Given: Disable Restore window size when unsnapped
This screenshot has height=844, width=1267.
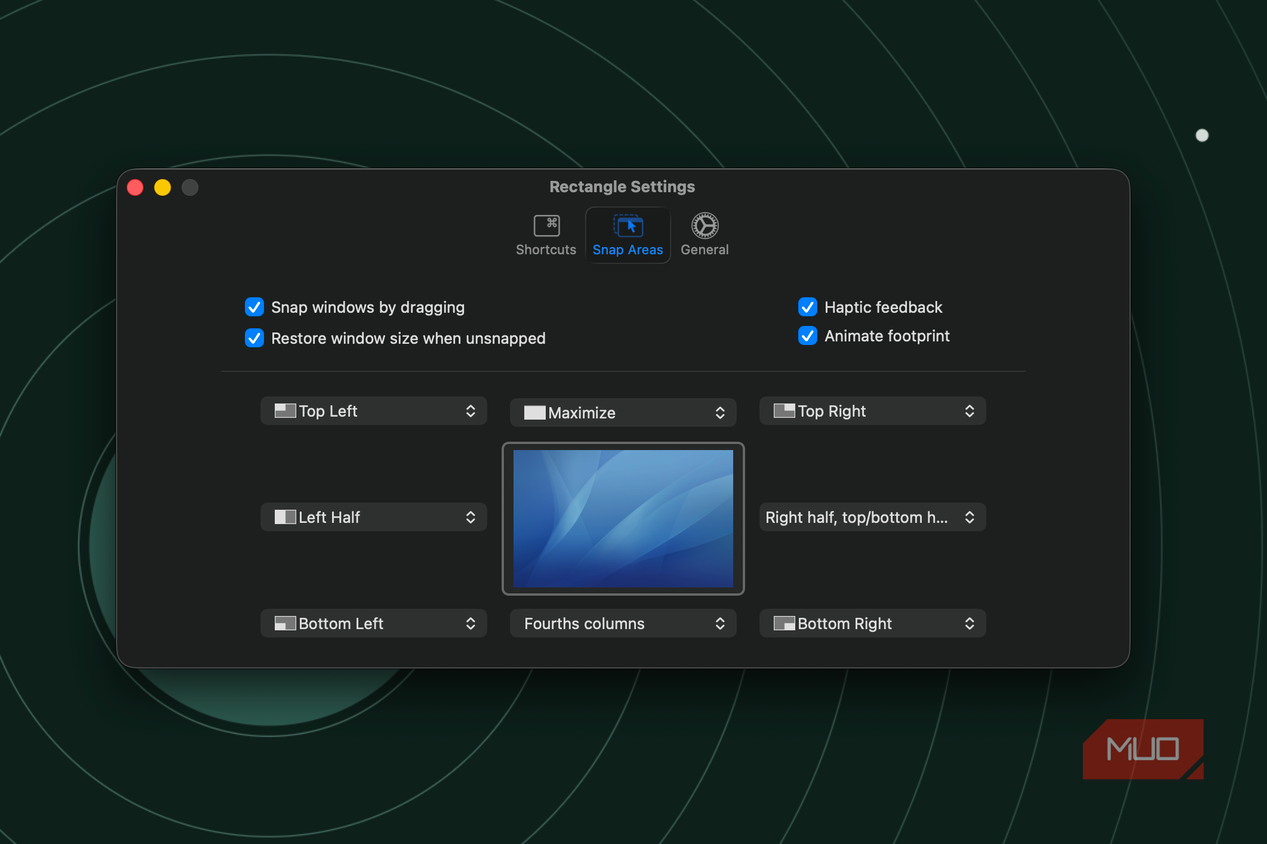Looking at the screenshot, I should point(254,338).
